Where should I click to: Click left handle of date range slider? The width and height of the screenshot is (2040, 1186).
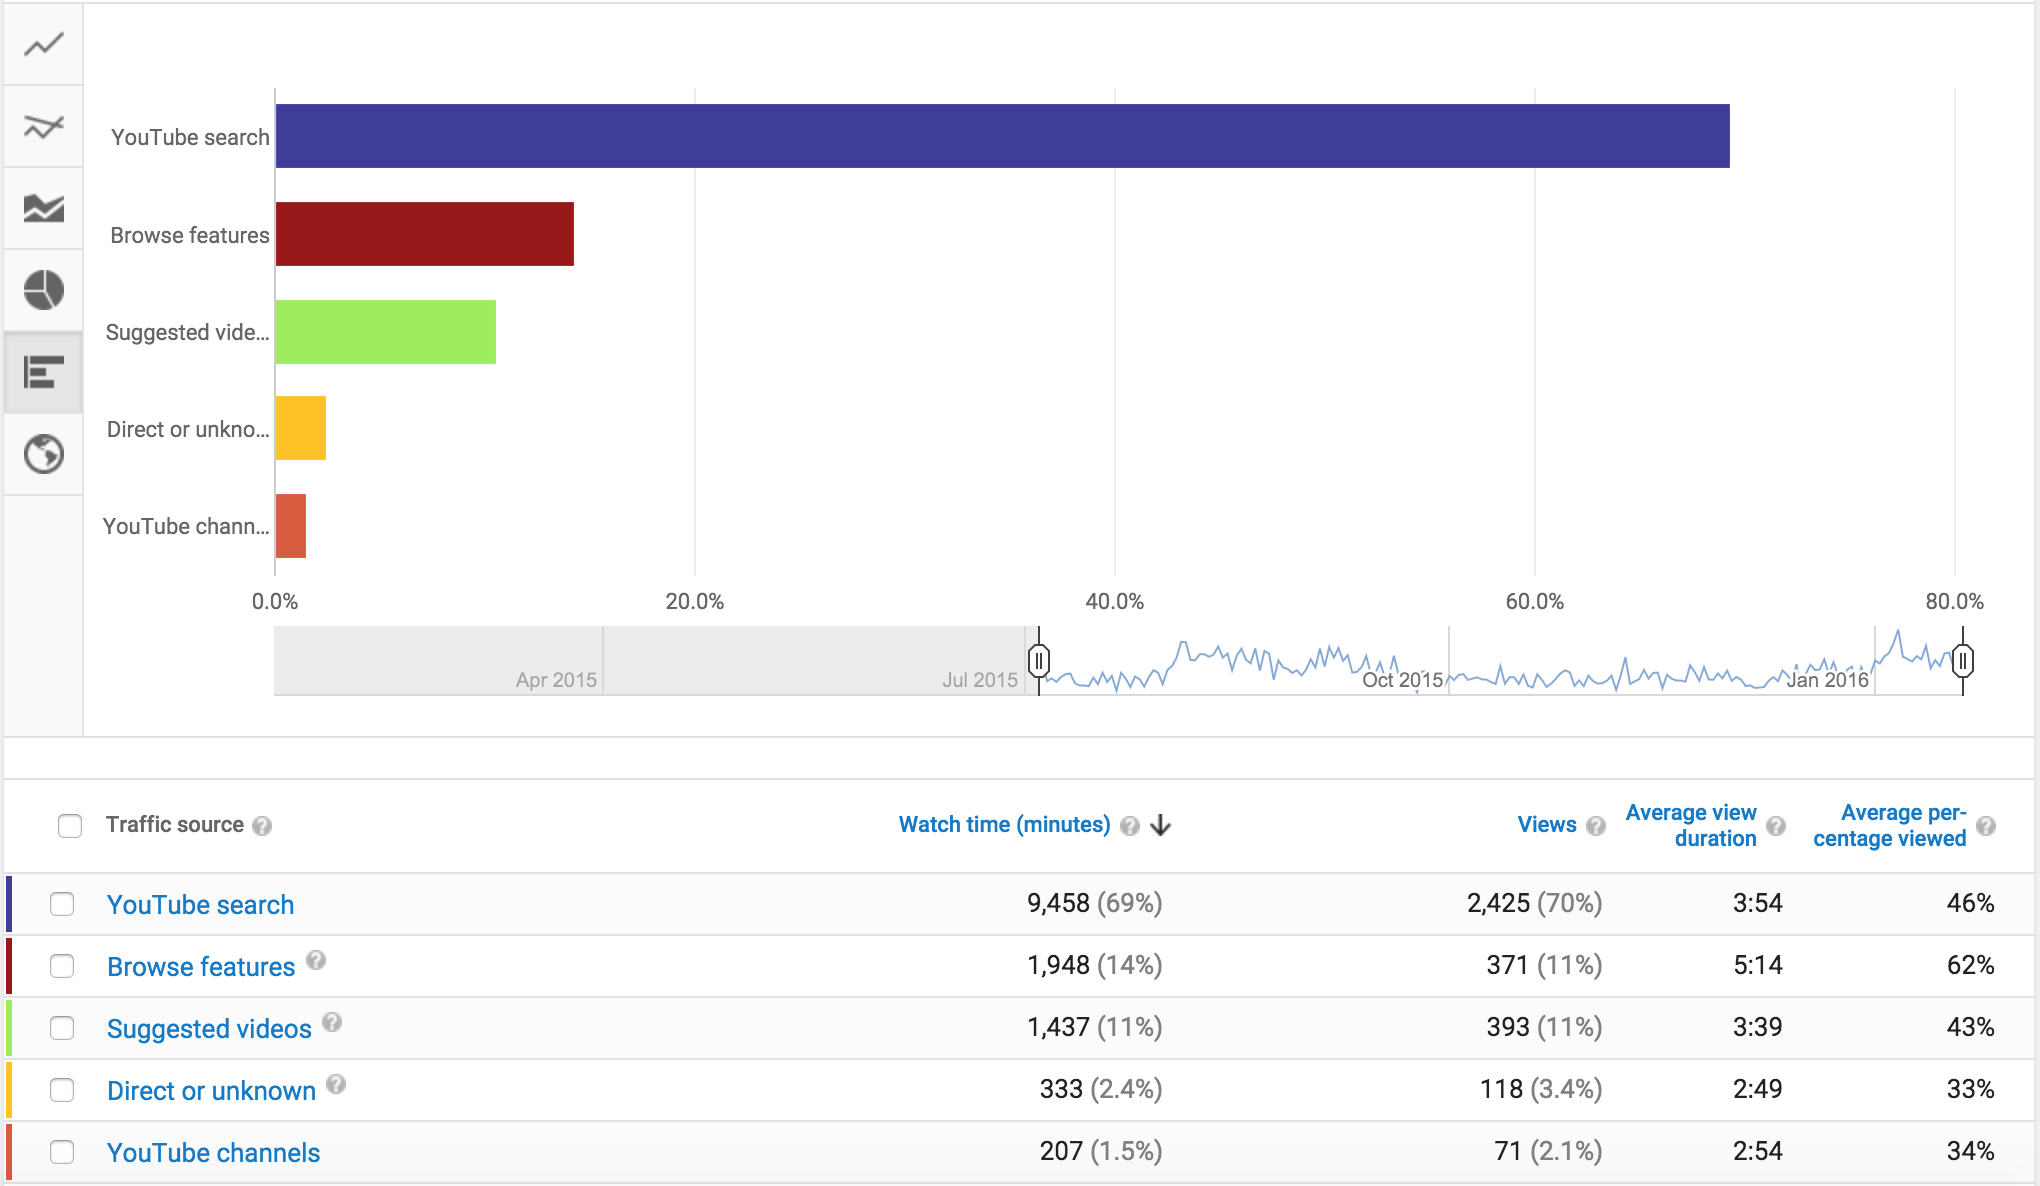[1039, 661]
